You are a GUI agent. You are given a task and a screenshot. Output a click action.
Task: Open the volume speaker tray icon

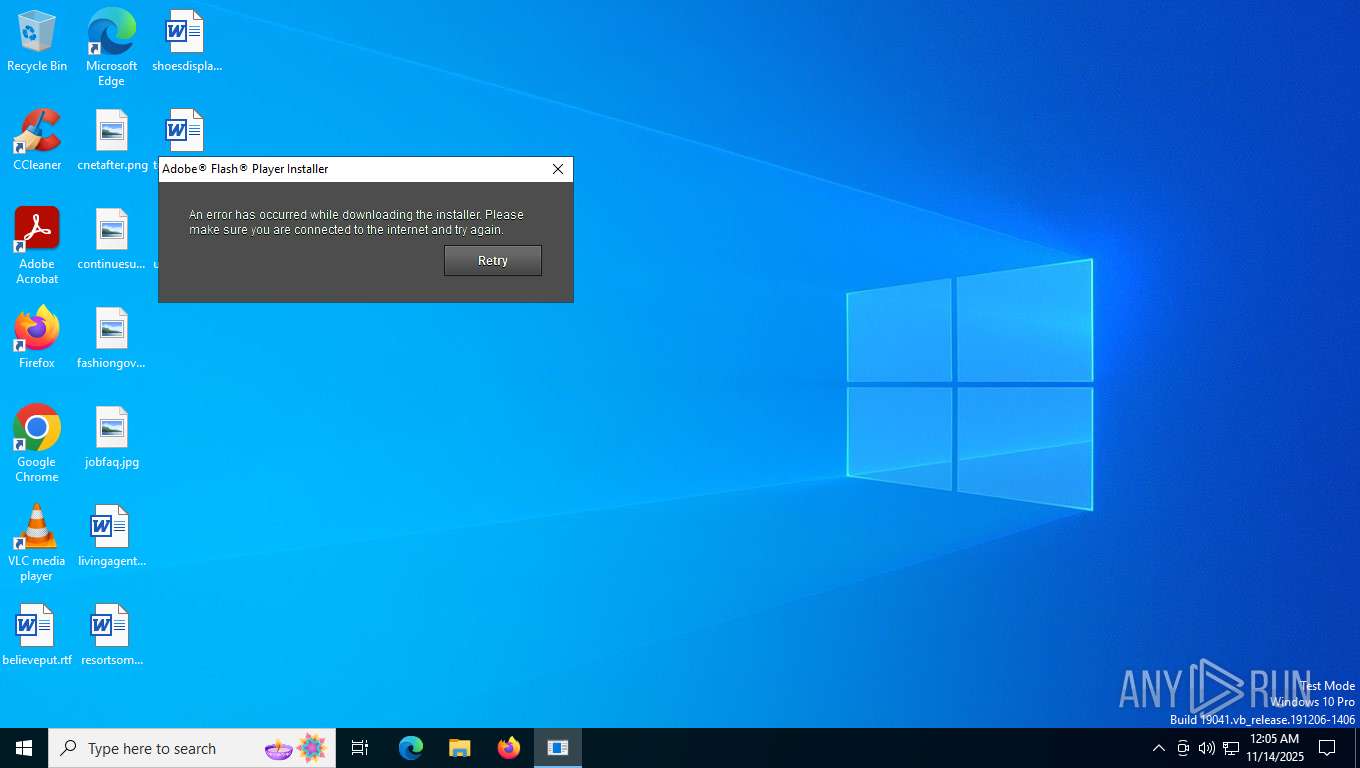click(1207, 748)
